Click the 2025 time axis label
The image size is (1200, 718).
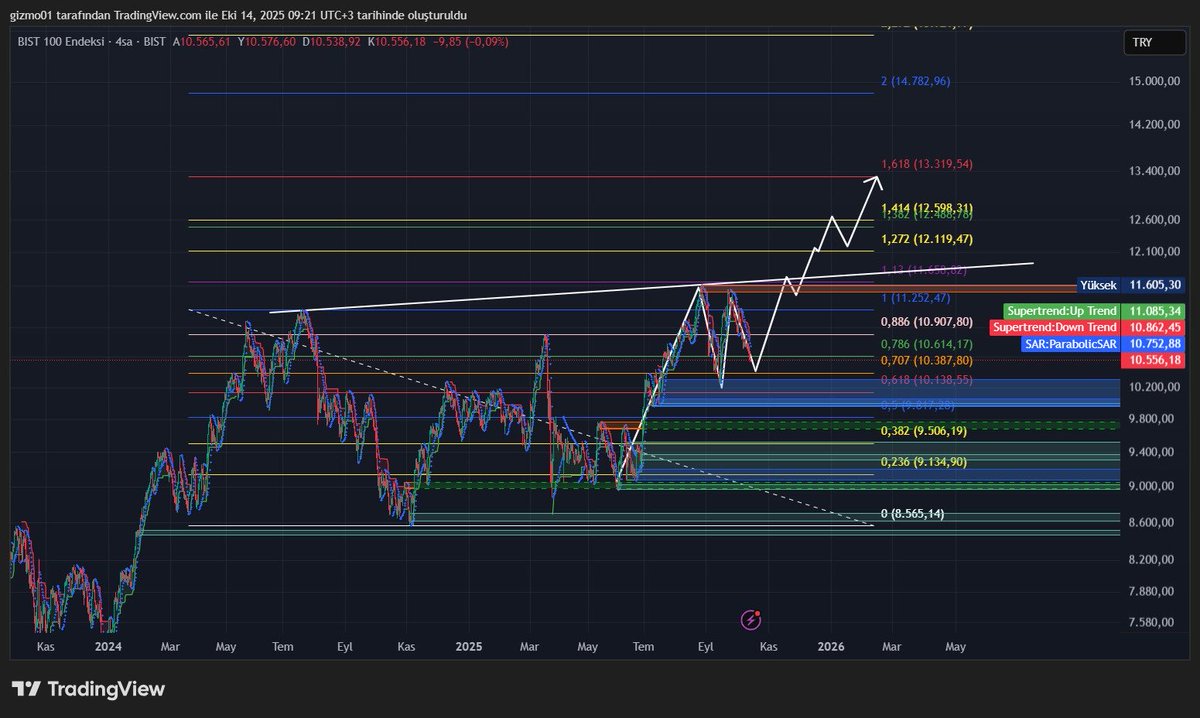[x=469, y=647]
